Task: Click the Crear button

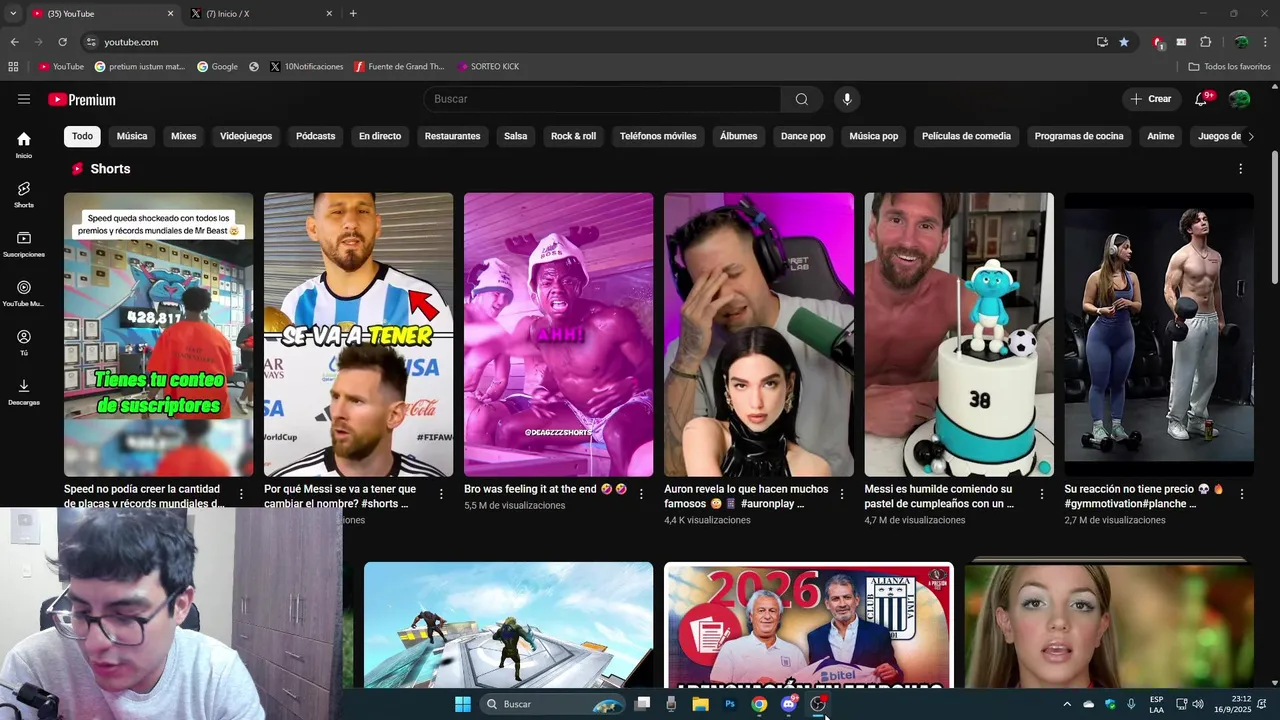Action: click(1151, 99)
